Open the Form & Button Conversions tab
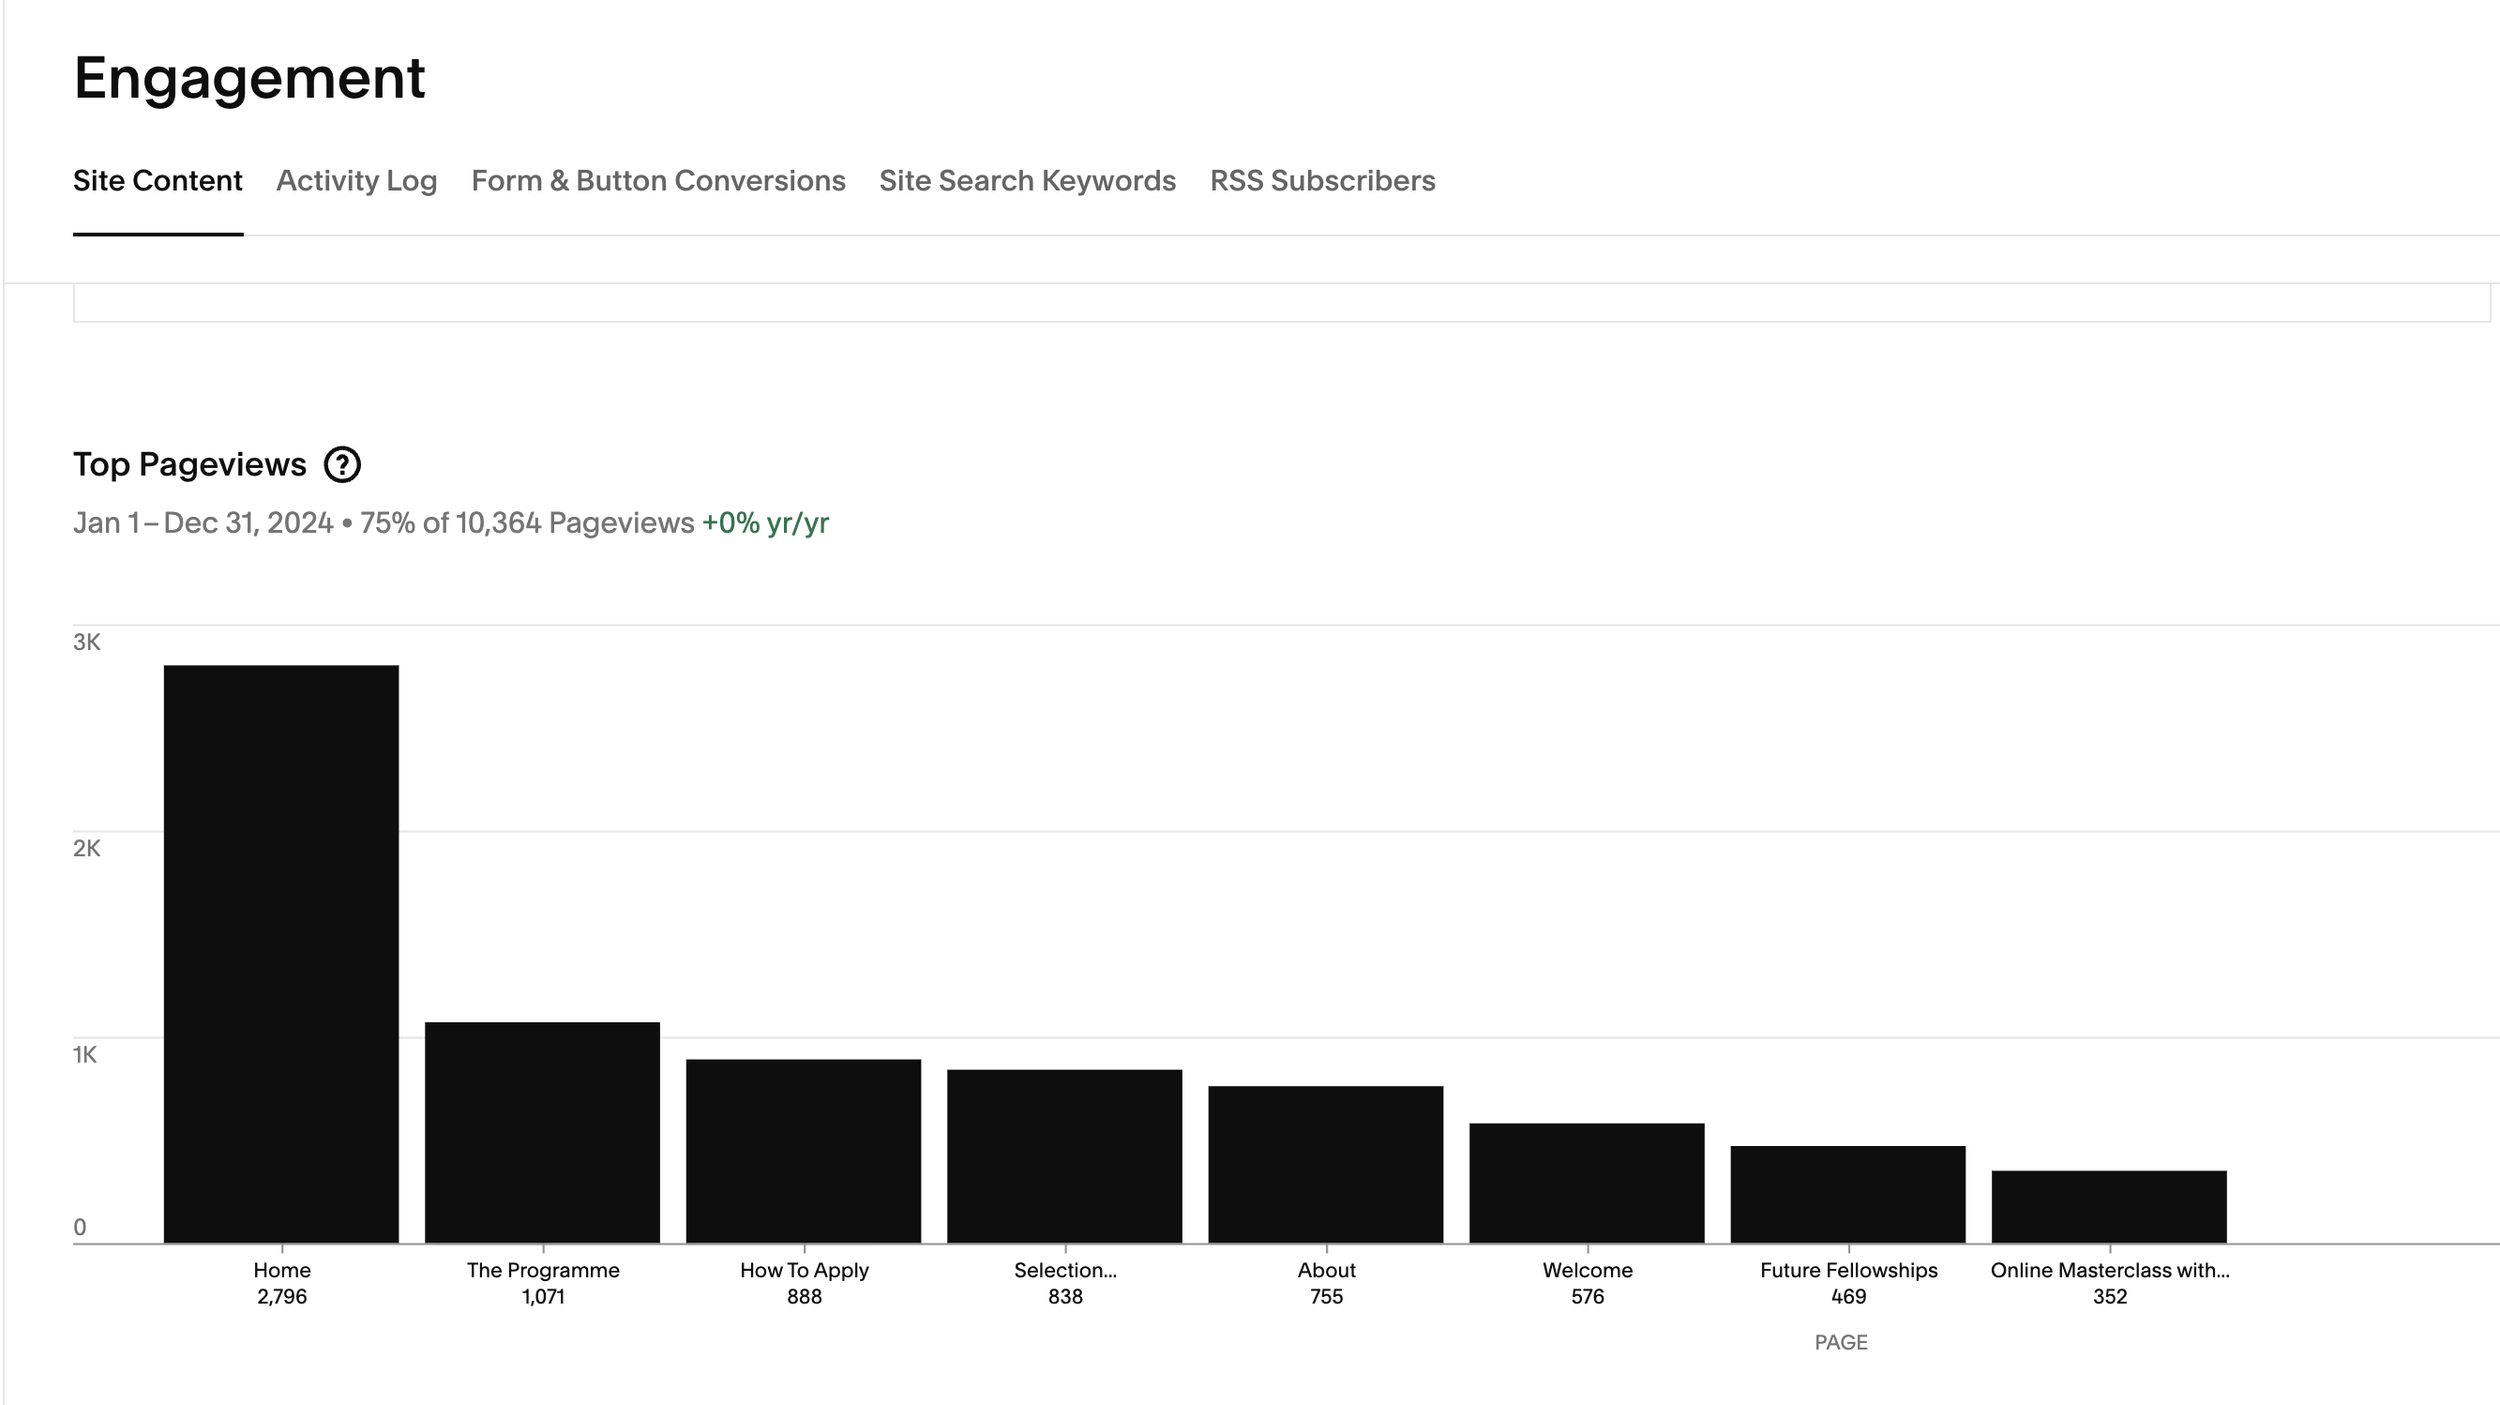The width and height of the screenshot is (2500, 1405). click(658, 181)
